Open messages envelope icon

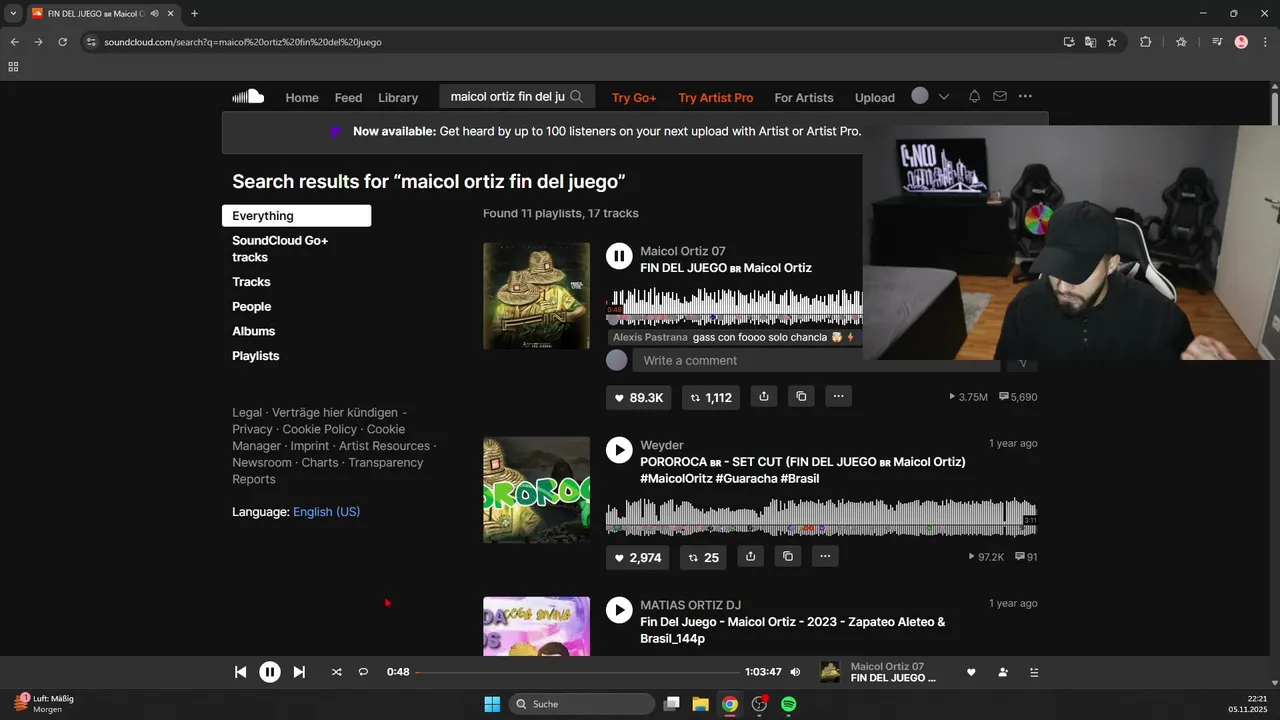click(x=1000, y=97)
